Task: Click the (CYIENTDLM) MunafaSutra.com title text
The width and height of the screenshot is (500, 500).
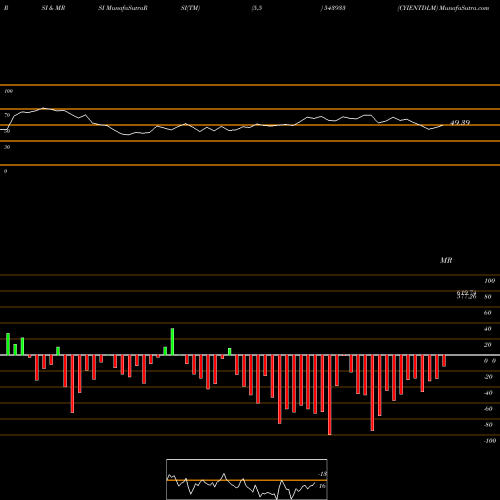Action: (443, 8)
